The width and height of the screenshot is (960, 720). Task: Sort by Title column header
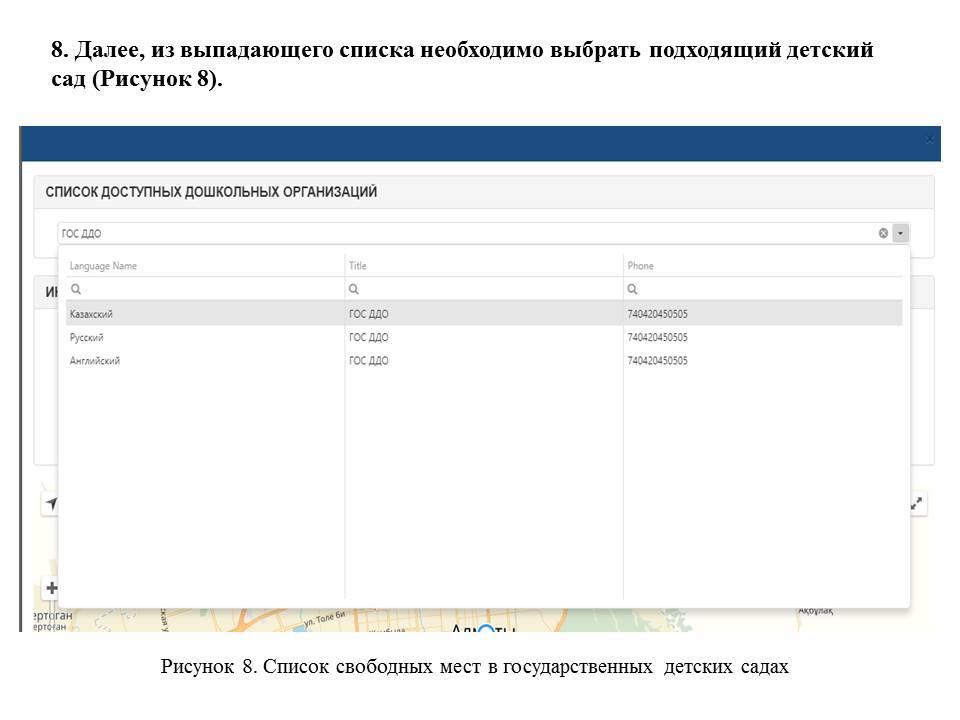click(x=358, y=266)
